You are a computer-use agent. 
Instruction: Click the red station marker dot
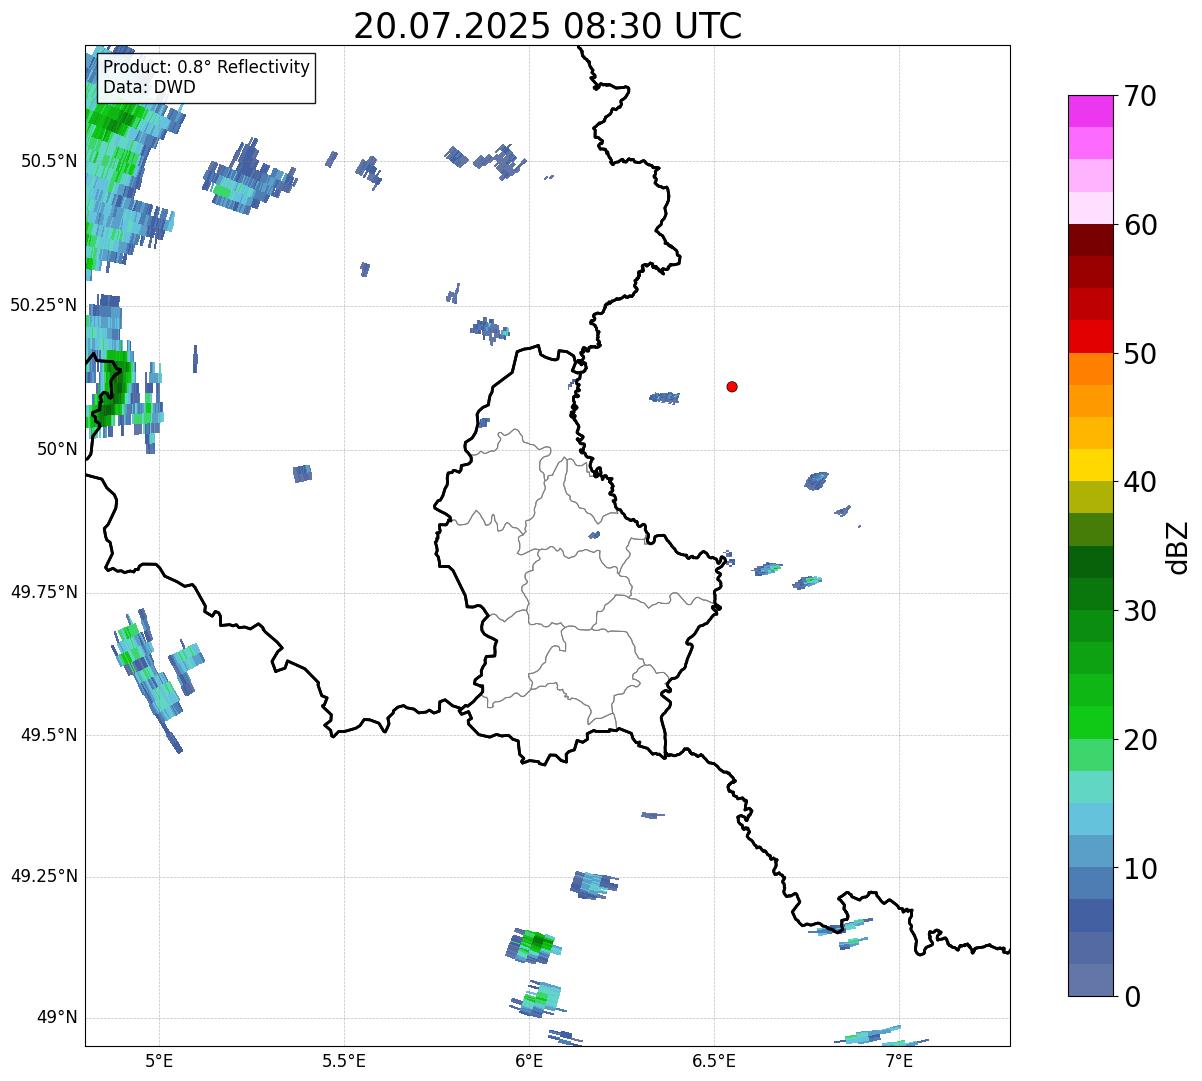pos(732,386)
